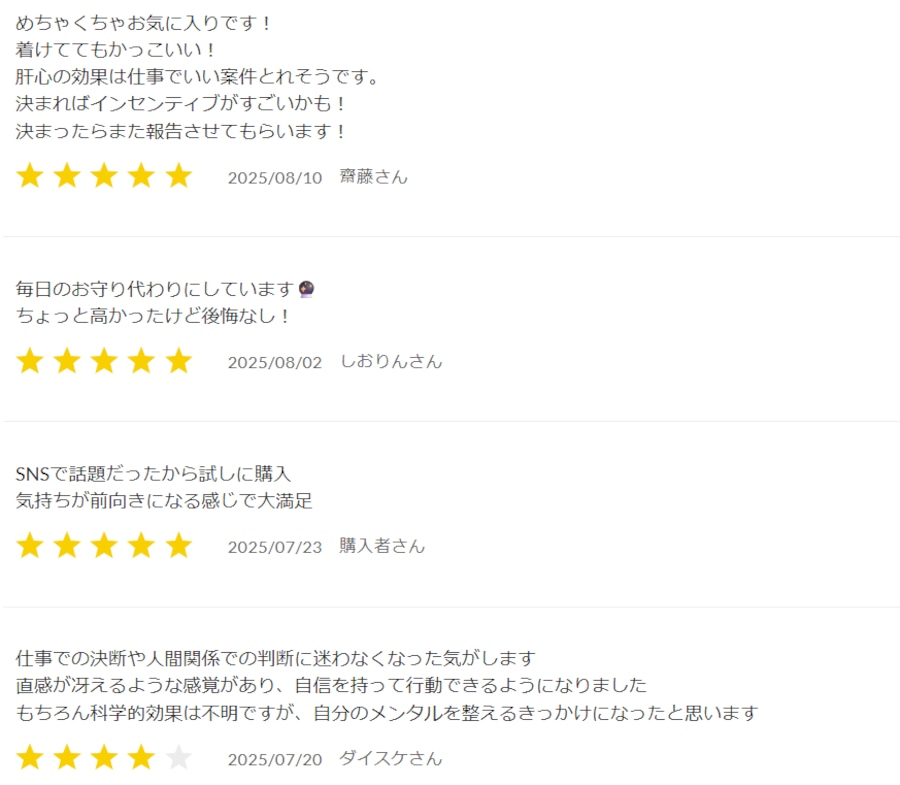The width and height of the screenshot is (900, 785).
Task: Click the empty gray star in ダイスケさん's rating
Action: pyautogui.click(x=179, y=757)
